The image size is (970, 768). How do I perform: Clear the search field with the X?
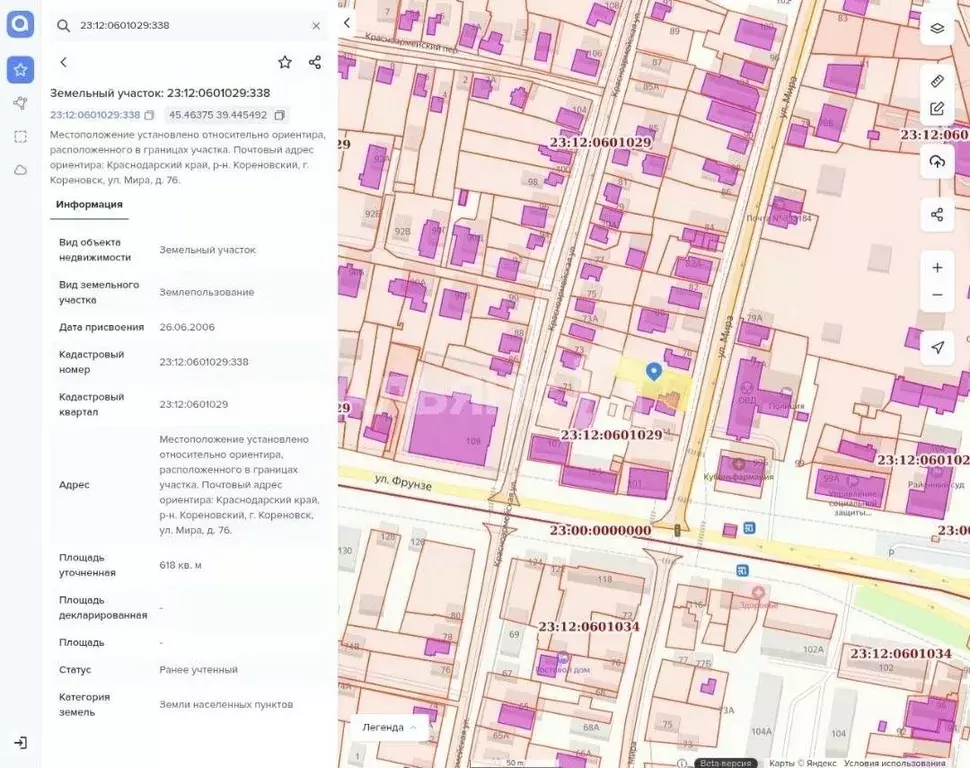click(x=316, y=24)
